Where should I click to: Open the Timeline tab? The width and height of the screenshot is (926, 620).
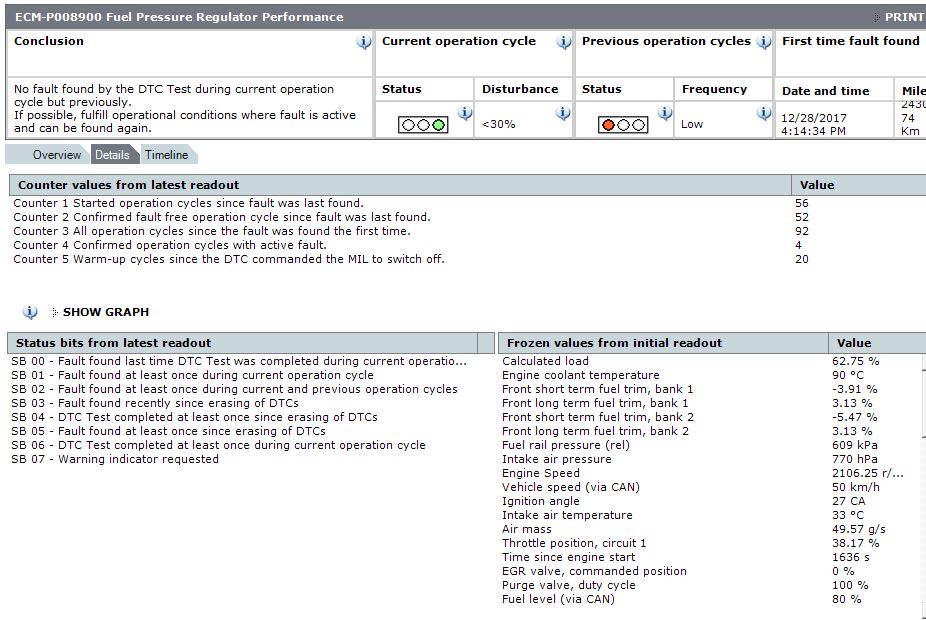tap(166, 155)
